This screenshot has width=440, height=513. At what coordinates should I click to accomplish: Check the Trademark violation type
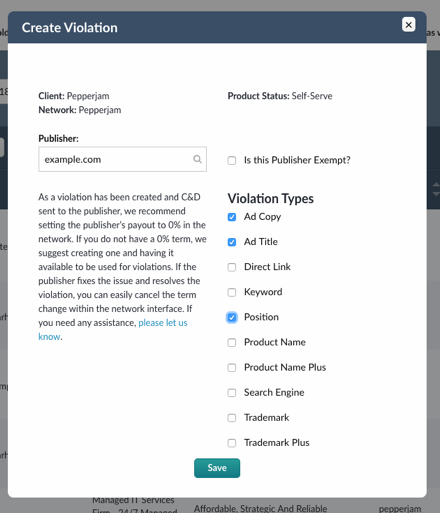pos(232,418)
